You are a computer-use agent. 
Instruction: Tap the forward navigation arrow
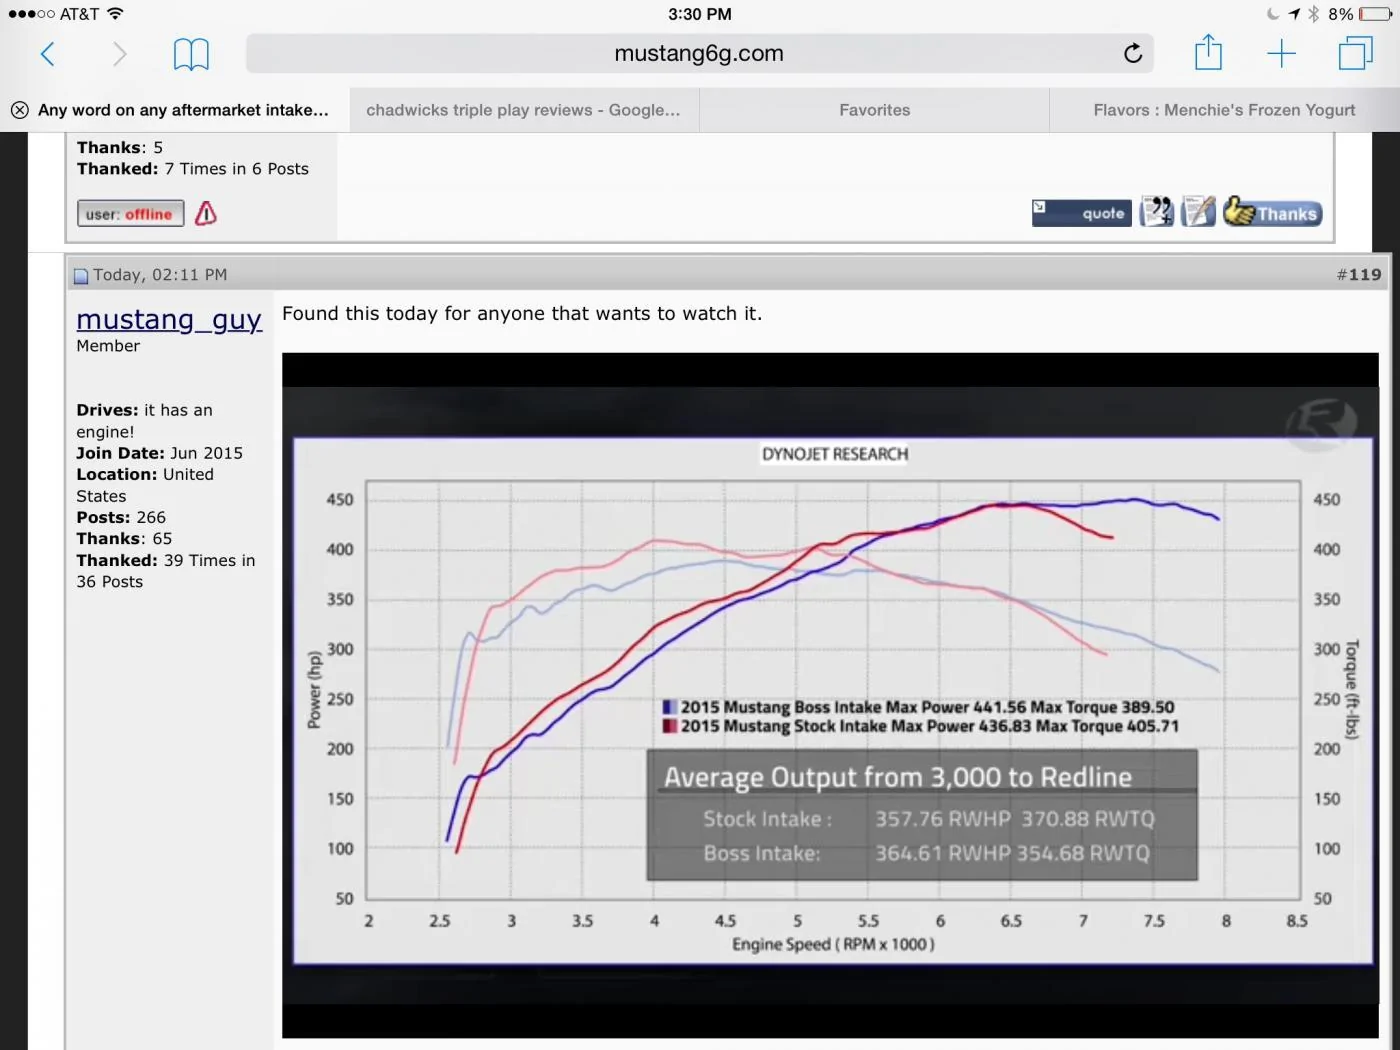coord(120,54)
